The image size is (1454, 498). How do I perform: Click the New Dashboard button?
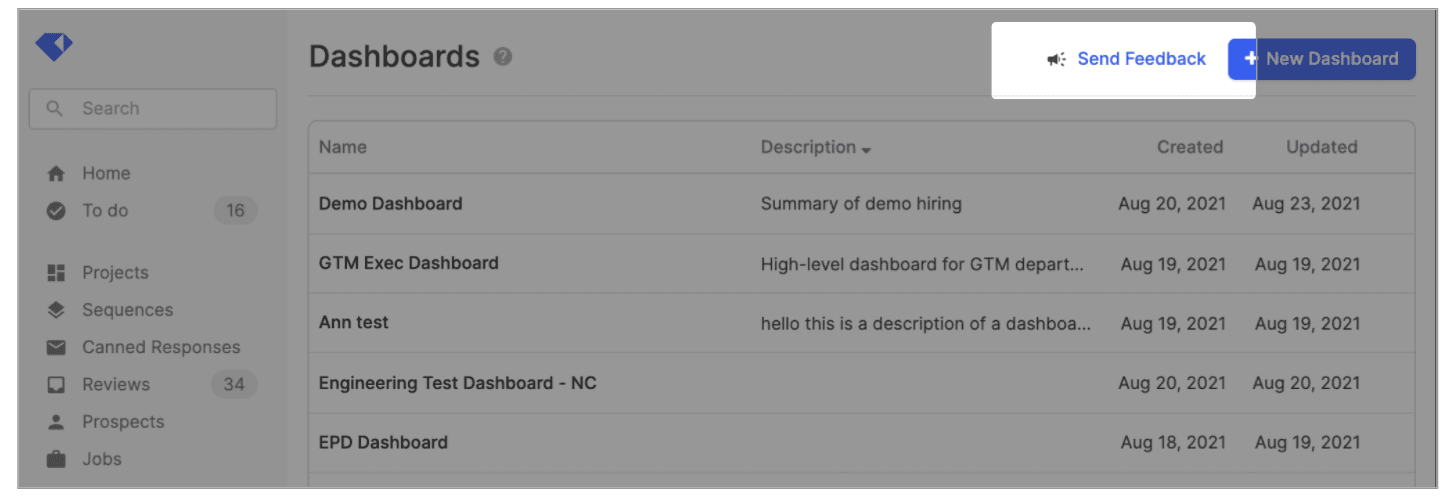[1321, 59]
